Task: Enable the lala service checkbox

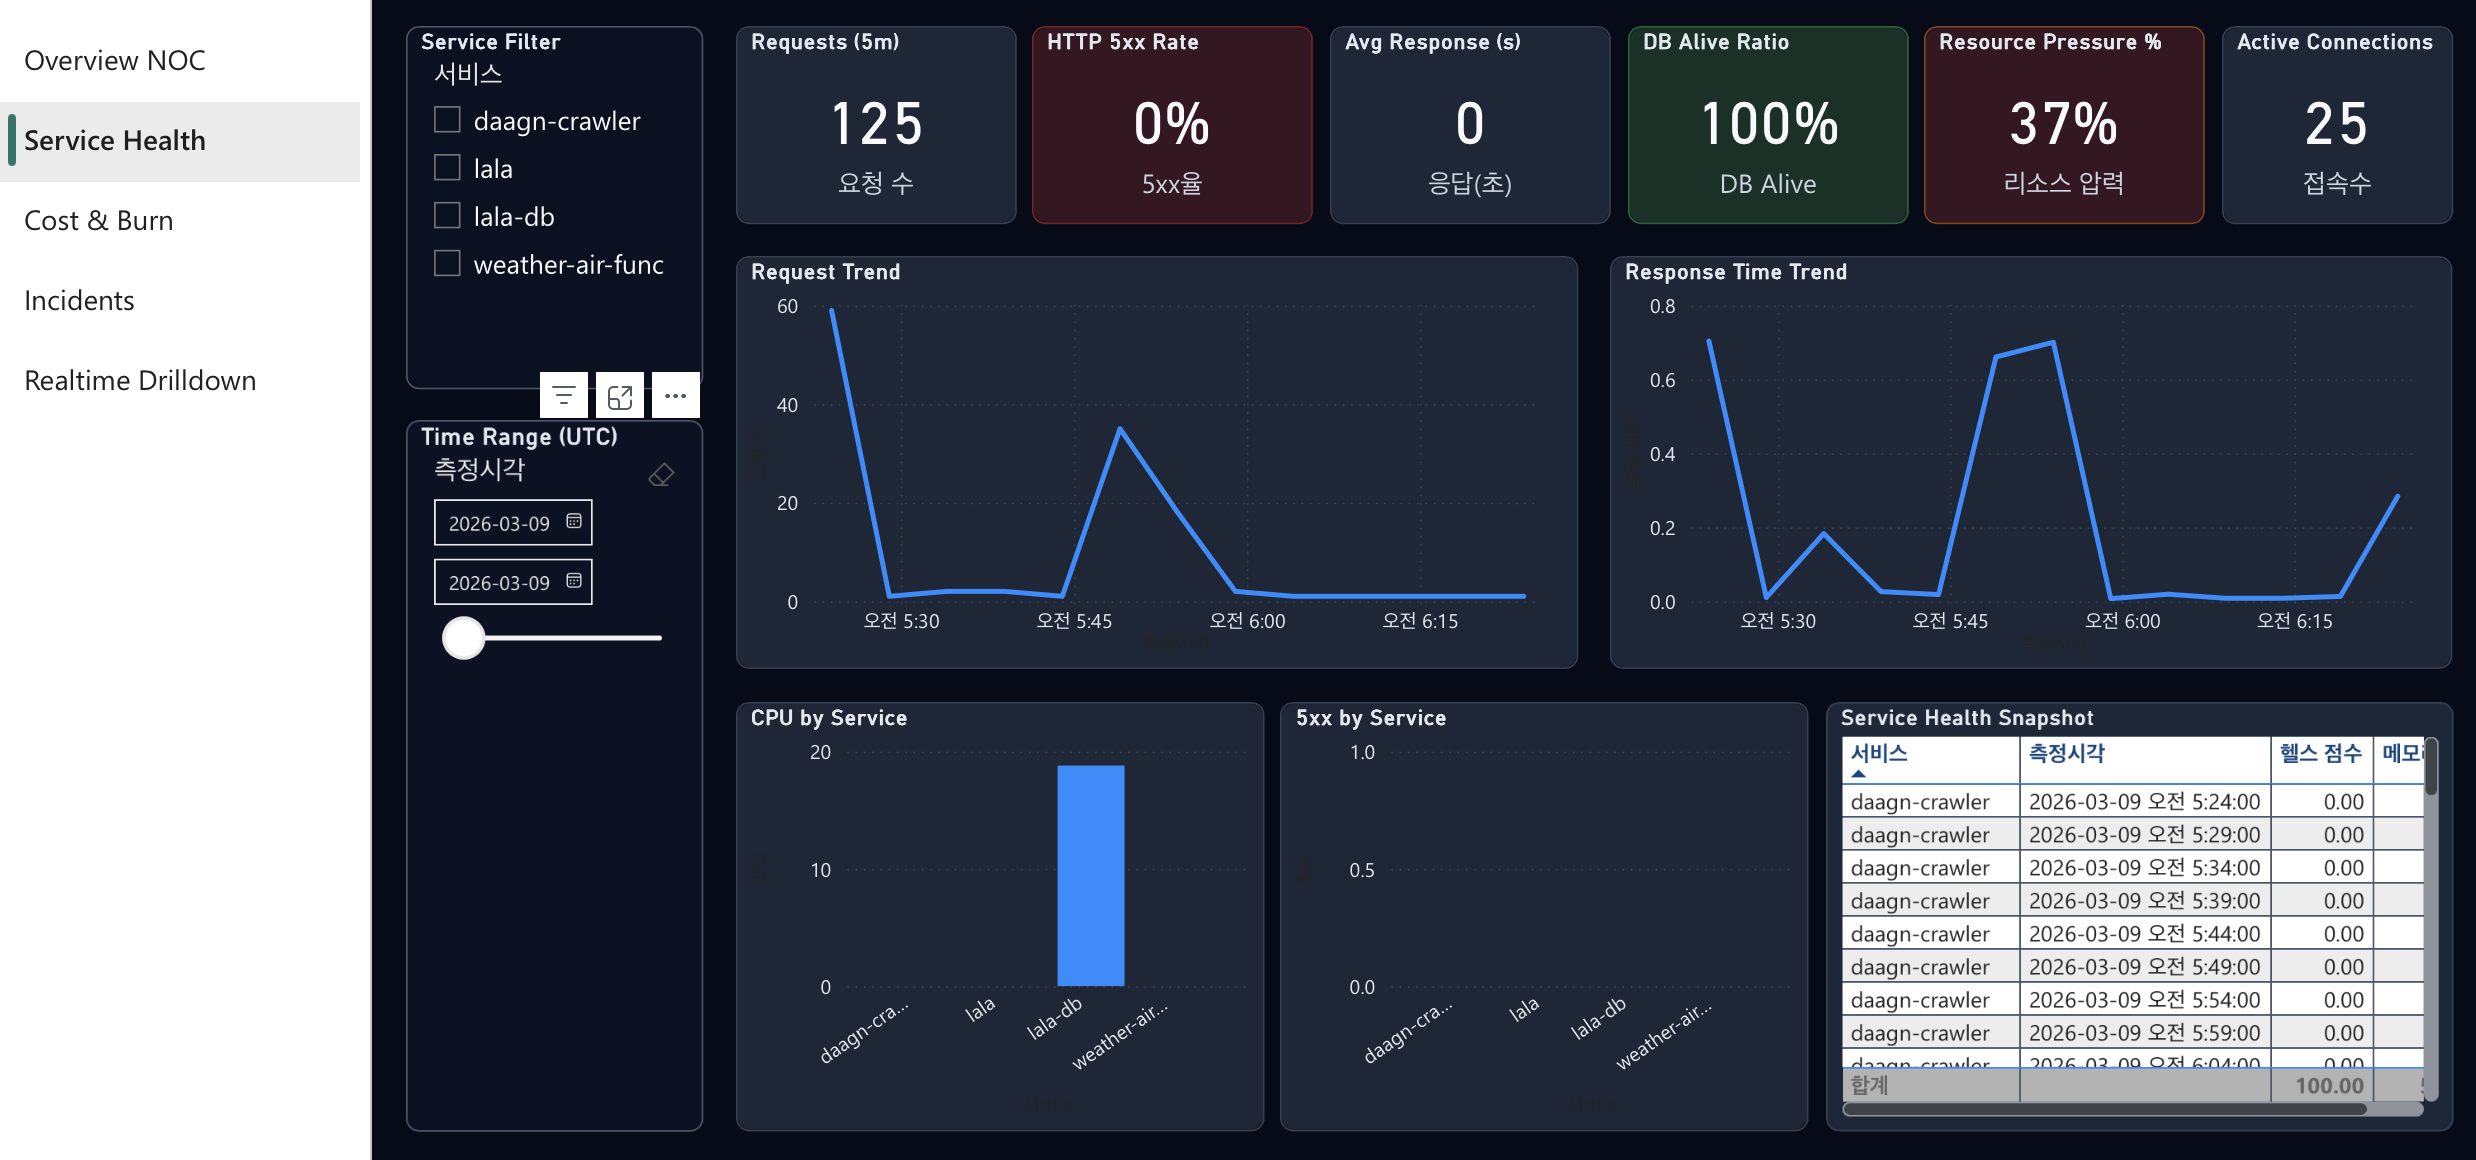Action: tap(447, 168)
